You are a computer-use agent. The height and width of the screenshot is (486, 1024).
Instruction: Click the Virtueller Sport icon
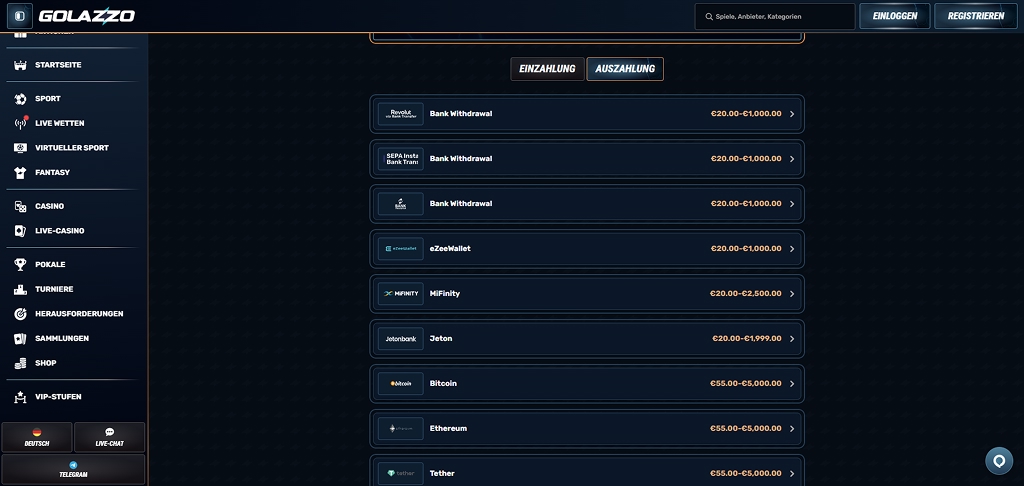(20, 148)
